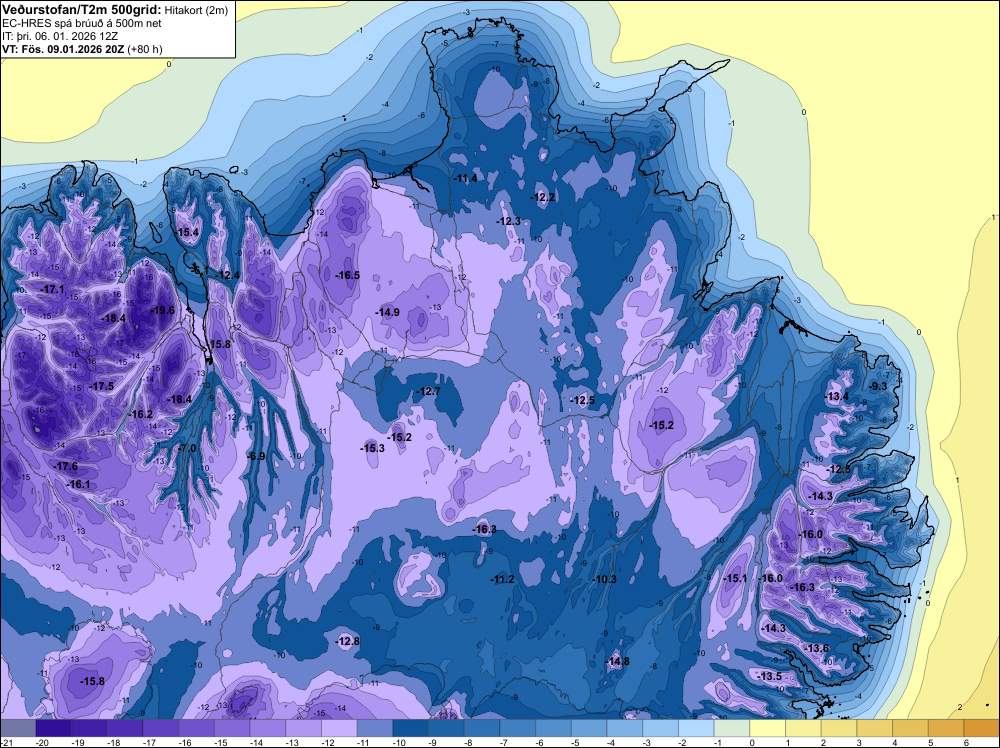Choose the -8 blue legend swatch
The width and height of the screenshot is (1000, 748).
click(x=482, y=728)
